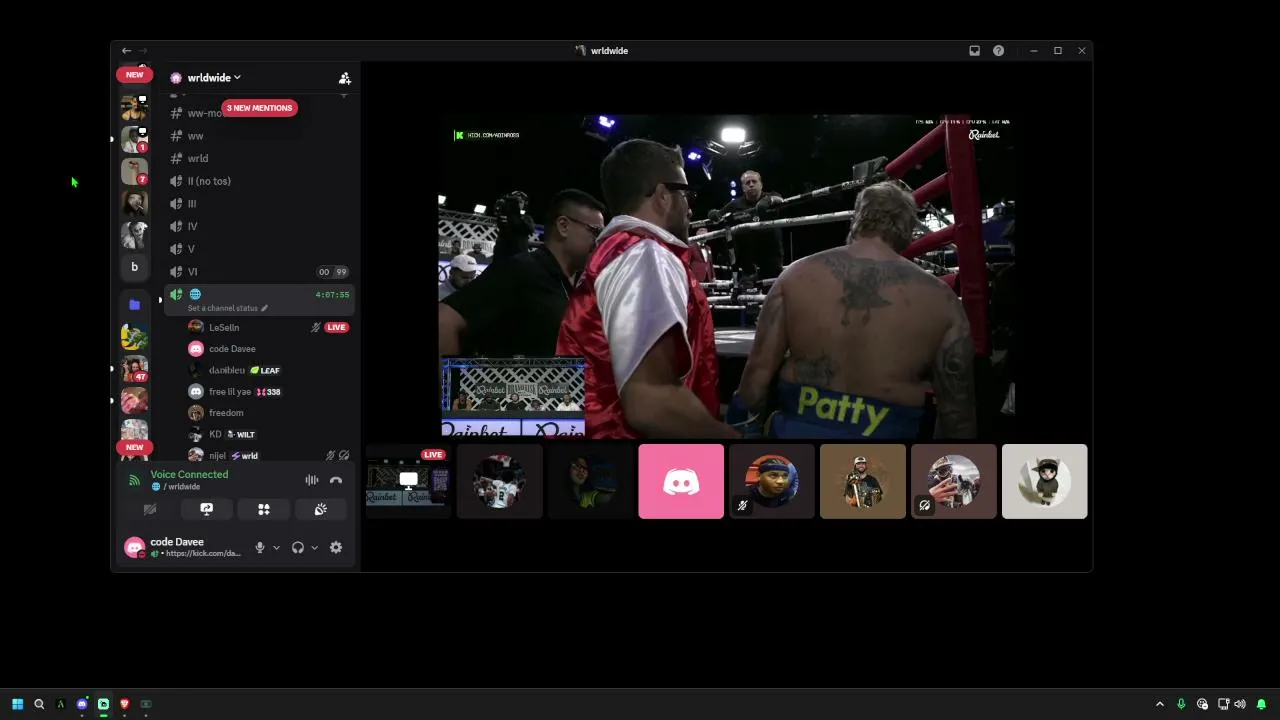Open the Invite People icon
Viewport: 1280px width, 720px height.
tap(344, 78)
